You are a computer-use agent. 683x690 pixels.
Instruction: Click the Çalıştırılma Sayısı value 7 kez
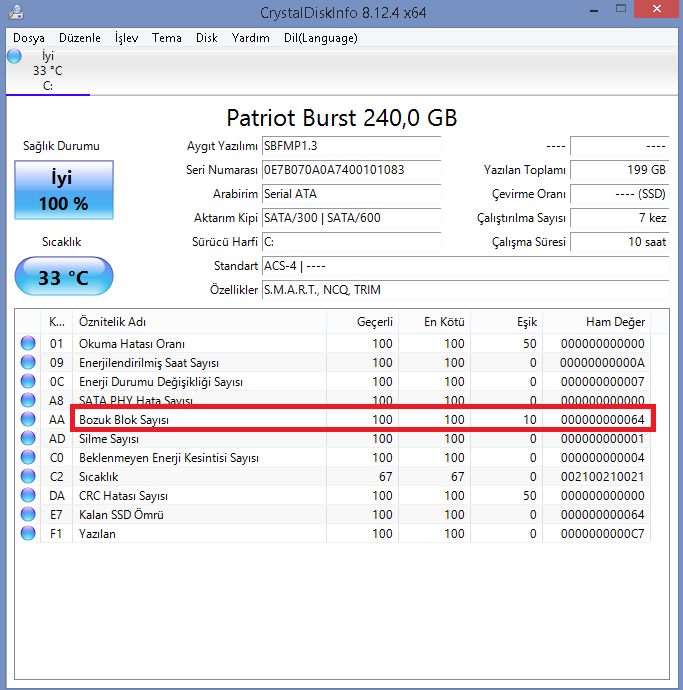click(x=620, y=218)
